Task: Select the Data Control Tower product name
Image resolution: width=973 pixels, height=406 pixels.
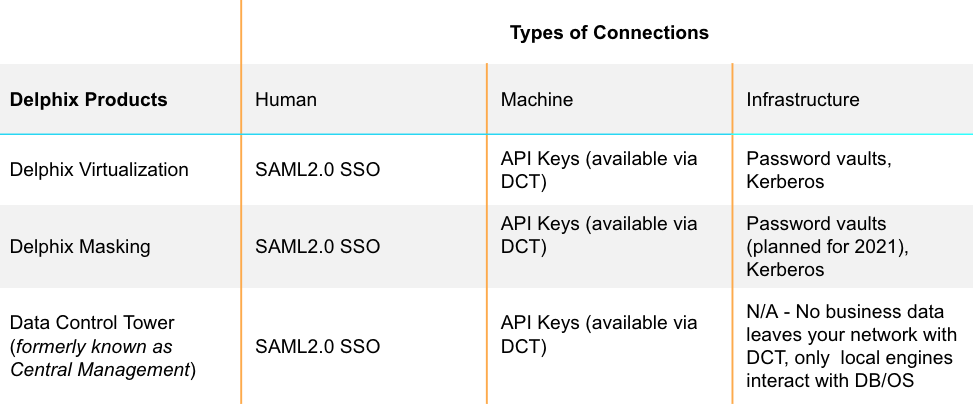Action: (92, 323)
